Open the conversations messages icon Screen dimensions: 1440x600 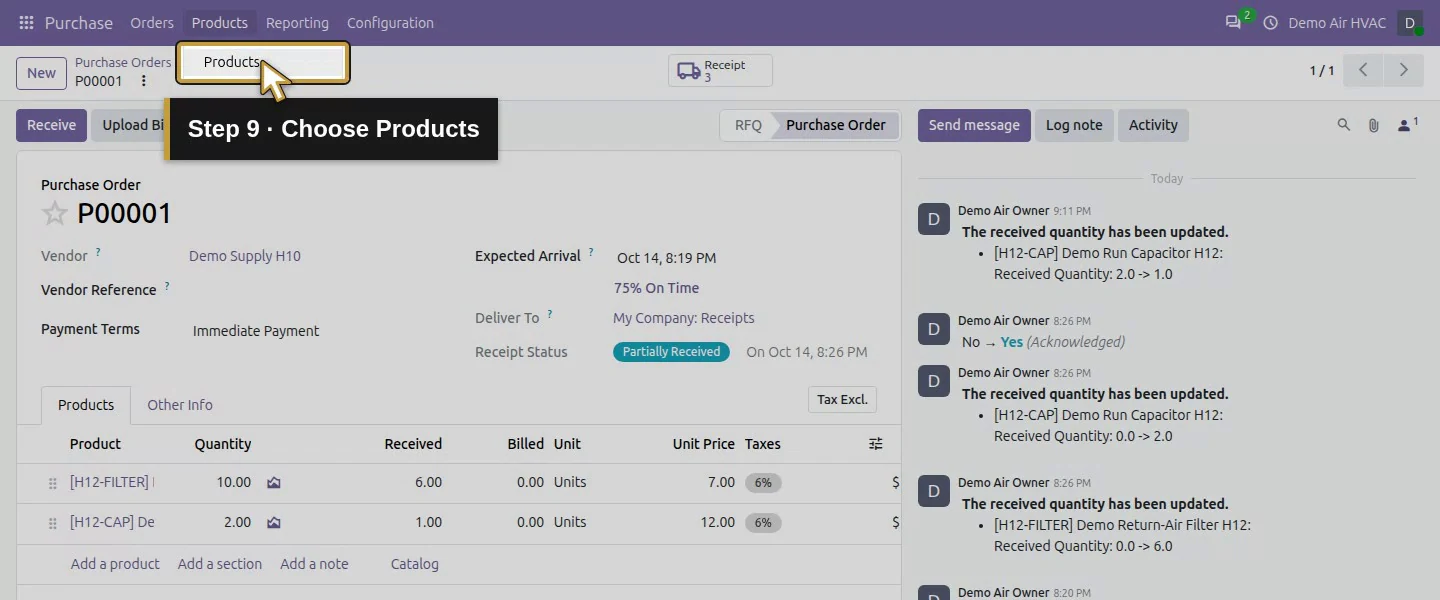[x=1234, y=22]
